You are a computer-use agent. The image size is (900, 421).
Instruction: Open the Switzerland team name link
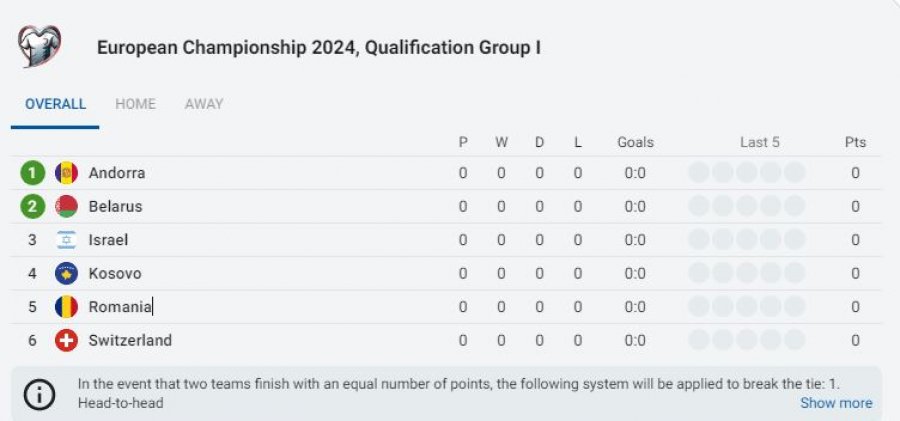point(130,341)
